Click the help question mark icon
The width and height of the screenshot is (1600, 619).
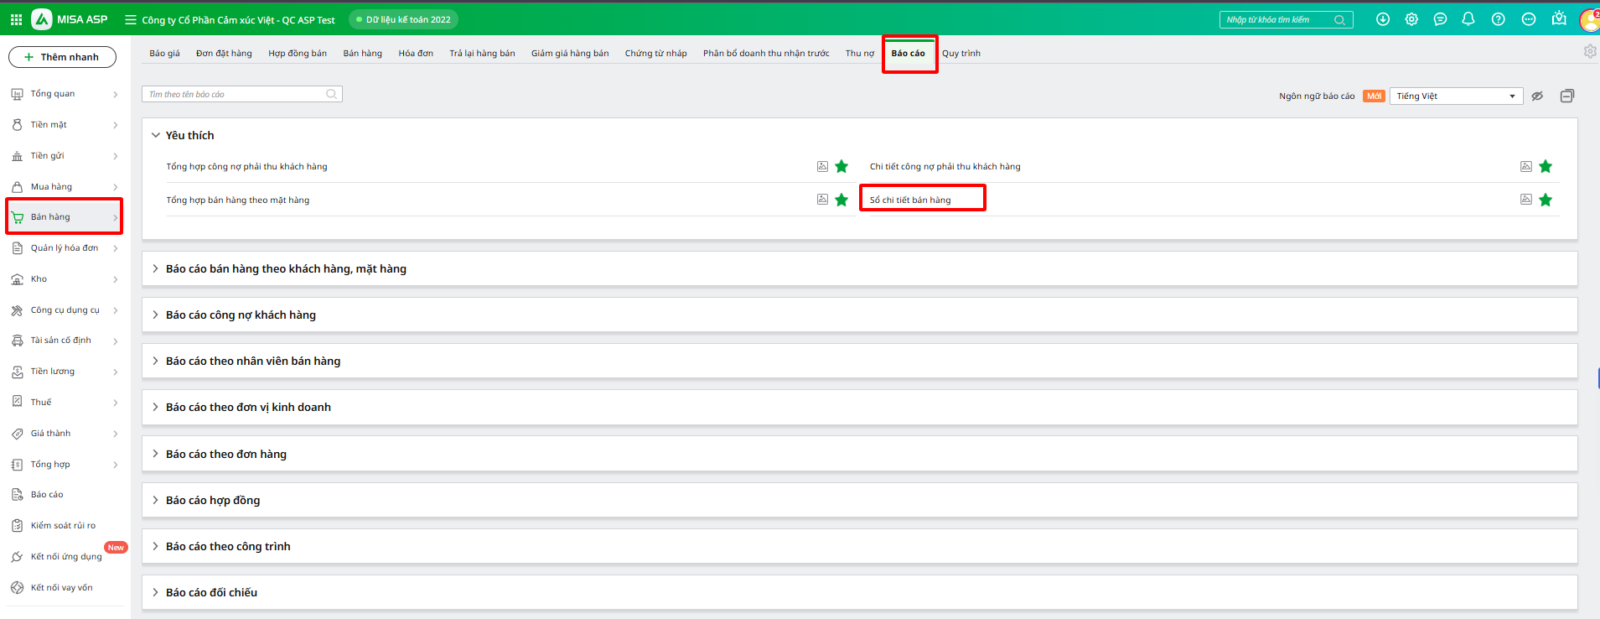coord(1497,19)
